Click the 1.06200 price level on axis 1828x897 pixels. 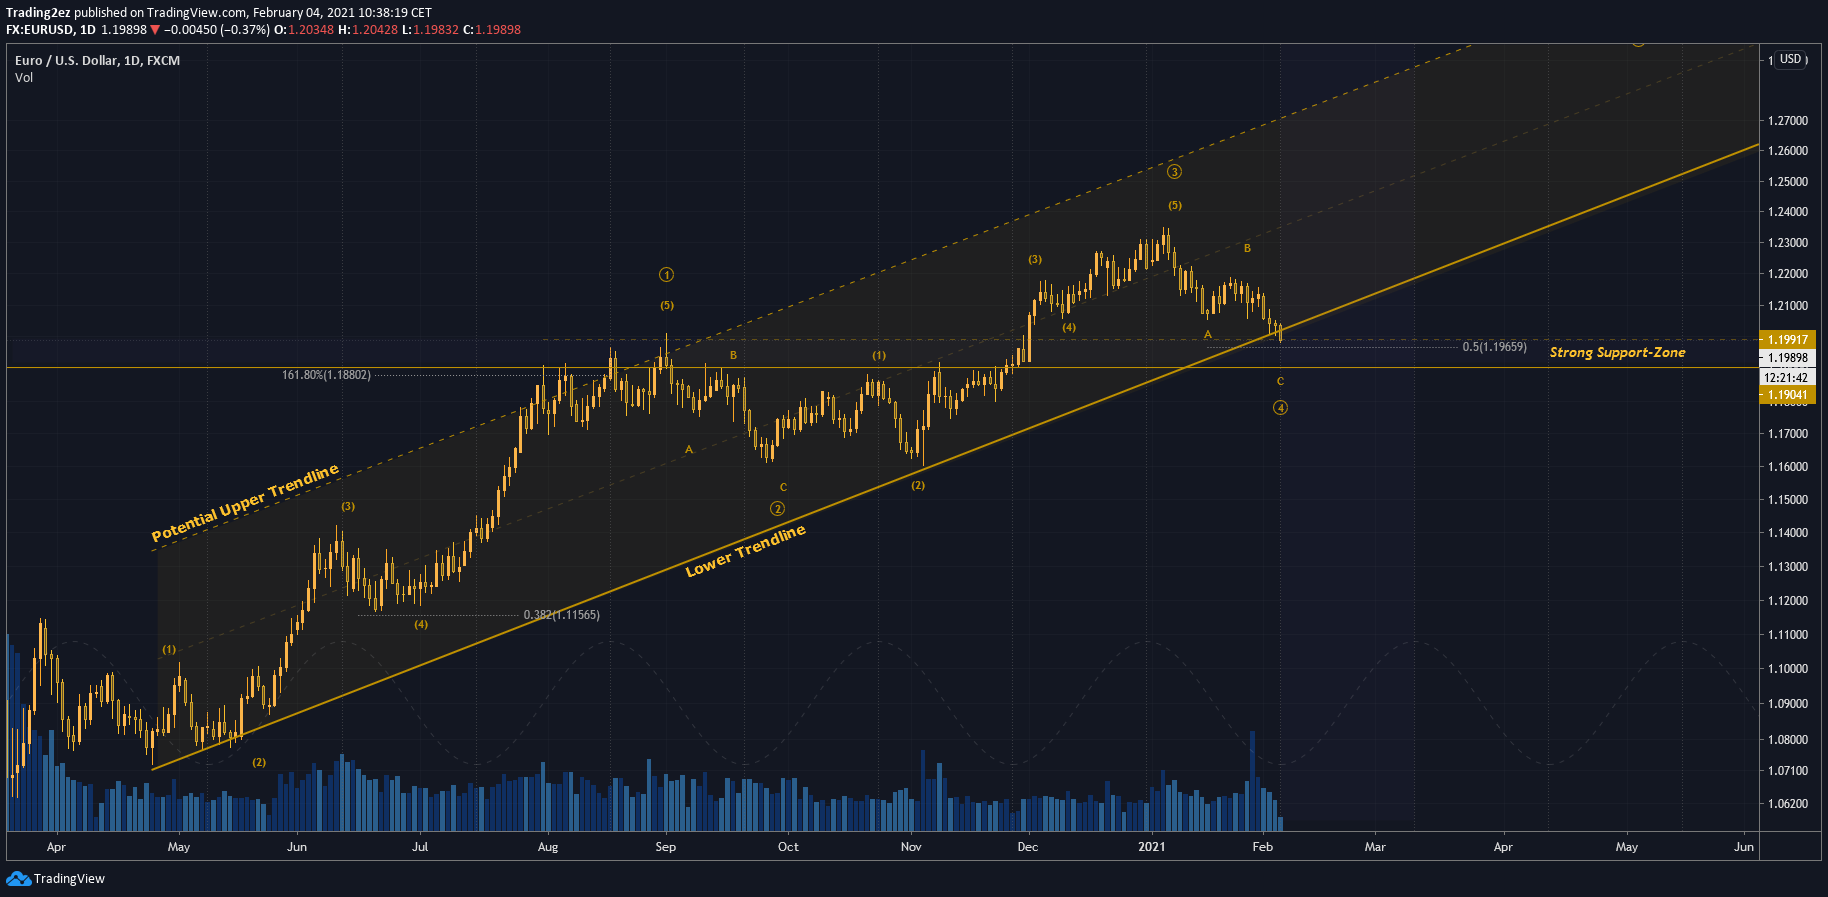pyautogui.click(x=1788, y=804)
